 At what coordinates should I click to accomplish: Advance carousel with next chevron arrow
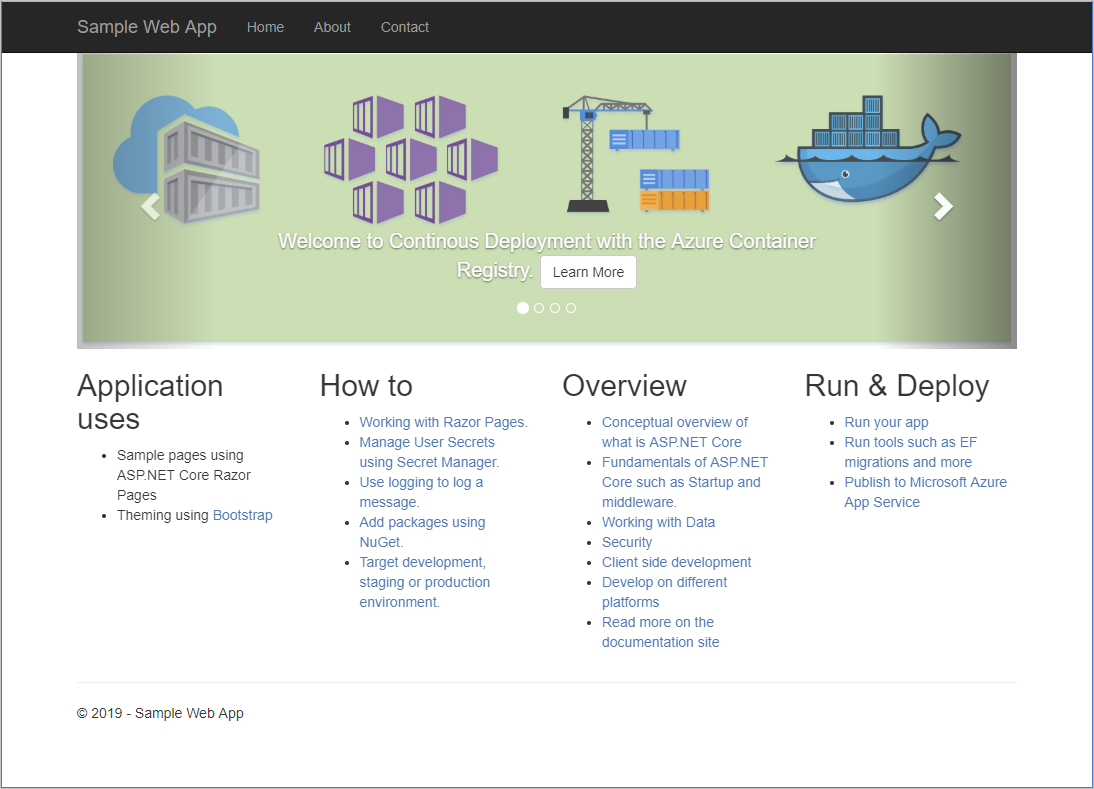point(943,206)
